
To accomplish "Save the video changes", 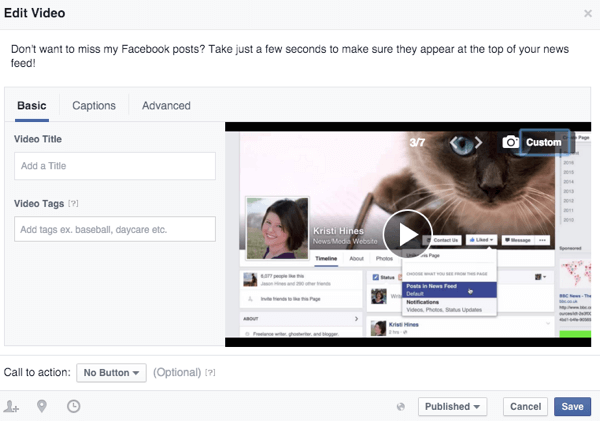I will (572, 406).
